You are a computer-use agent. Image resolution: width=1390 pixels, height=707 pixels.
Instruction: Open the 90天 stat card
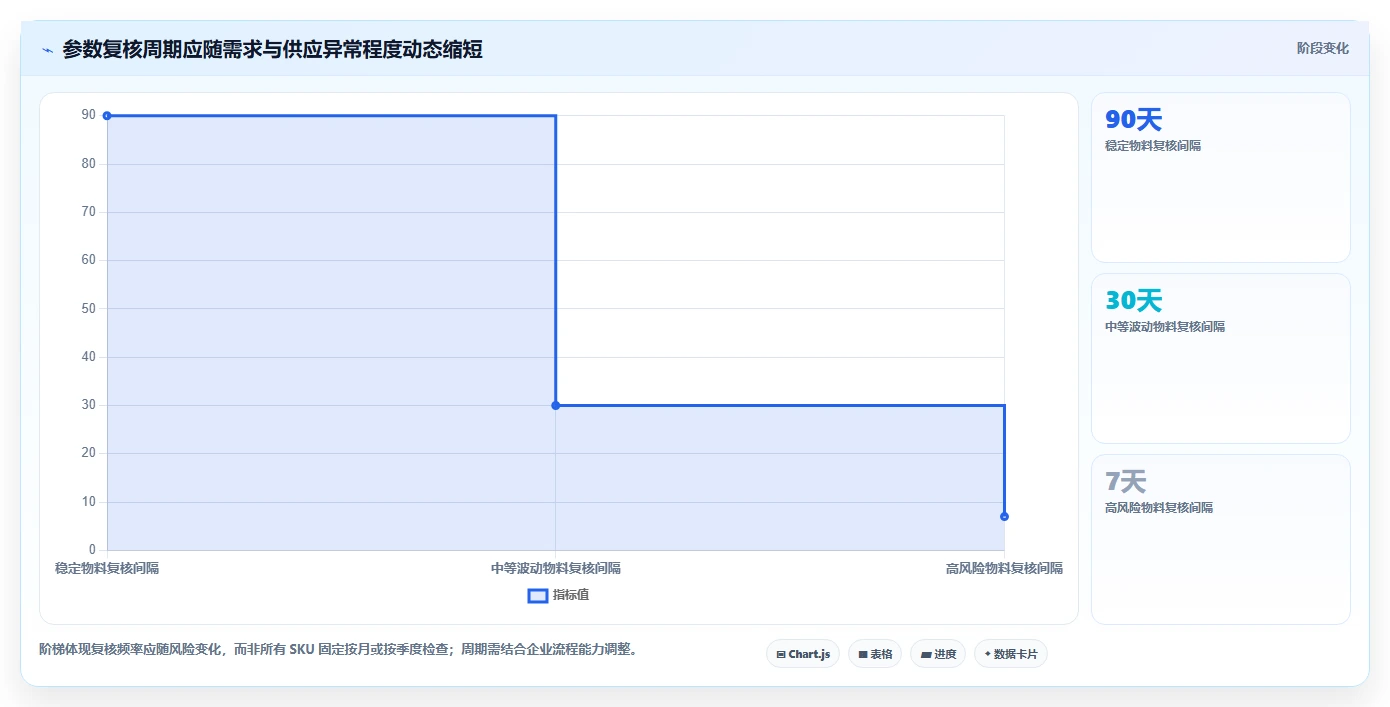pos(1221,178)
